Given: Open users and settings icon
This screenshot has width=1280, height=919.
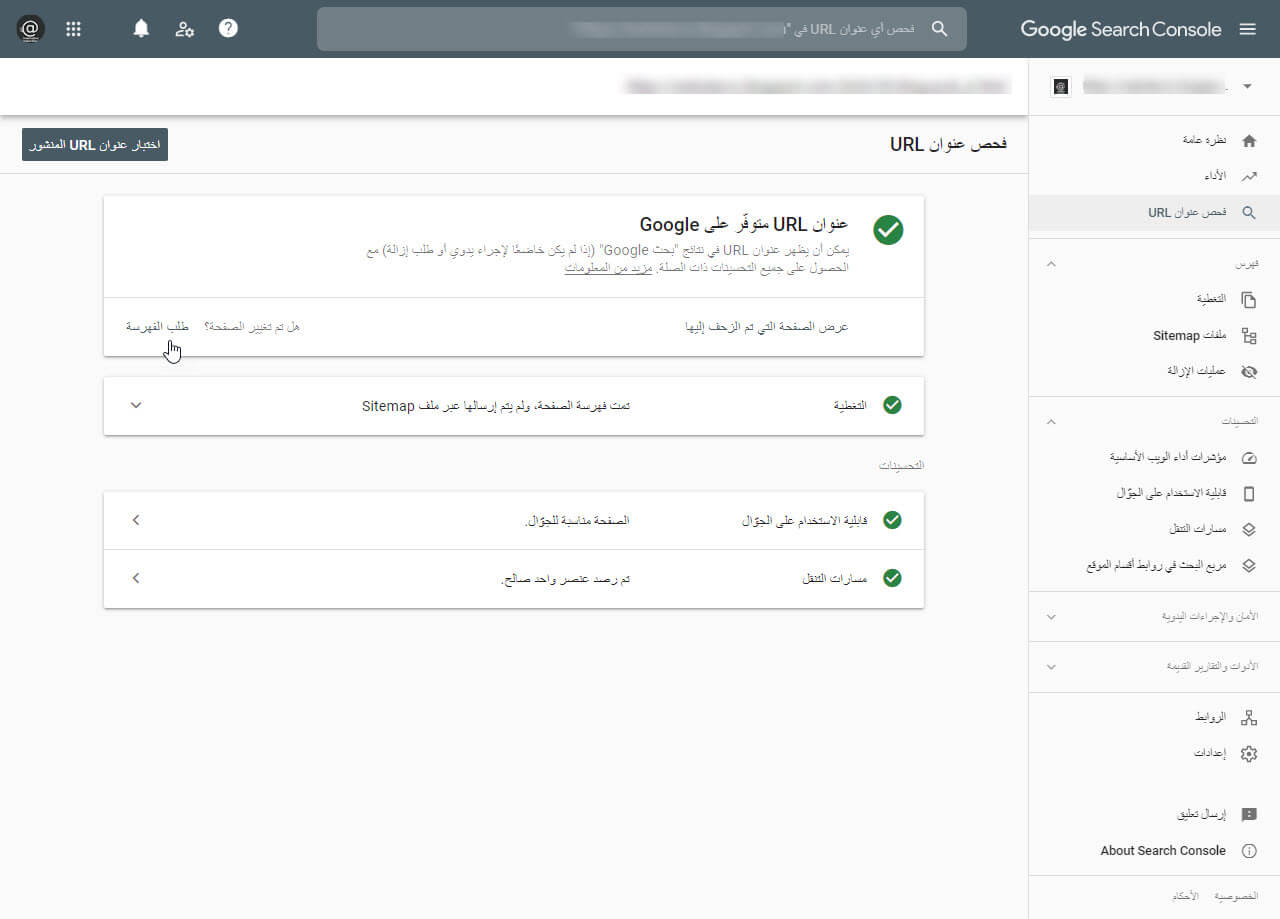Looking at the screenshot, I should (185, 29).
